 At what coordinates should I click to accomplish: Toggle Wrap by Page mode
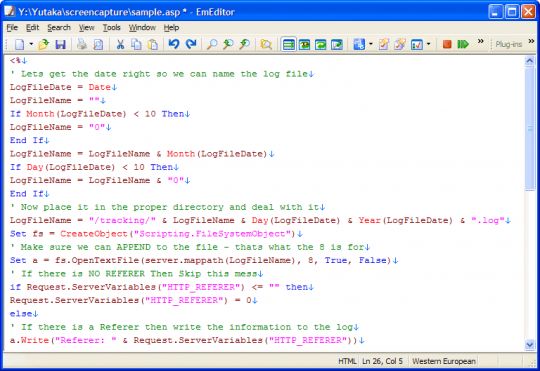337,44
